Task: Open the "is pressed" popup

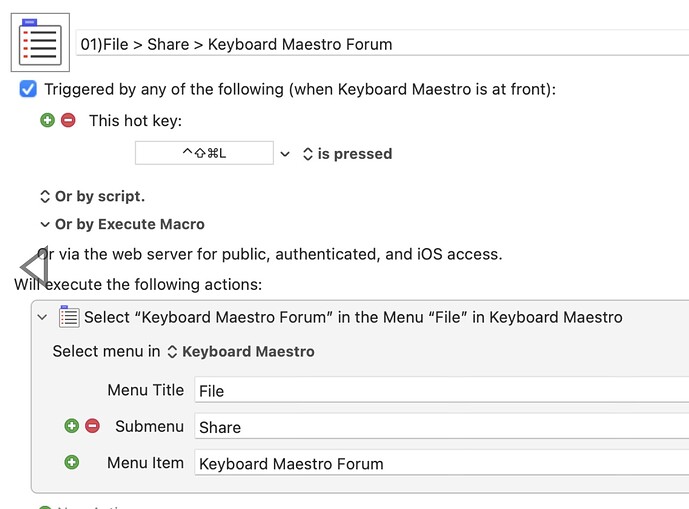Action: [348, 154]
